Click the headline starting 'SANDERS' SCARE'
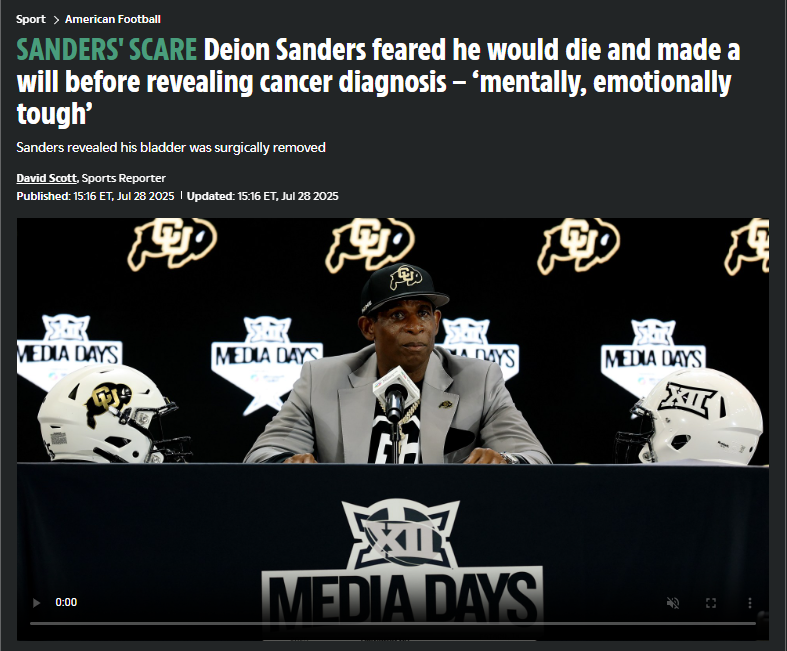Screen dimensions: 787x651 tap(378, 81)
